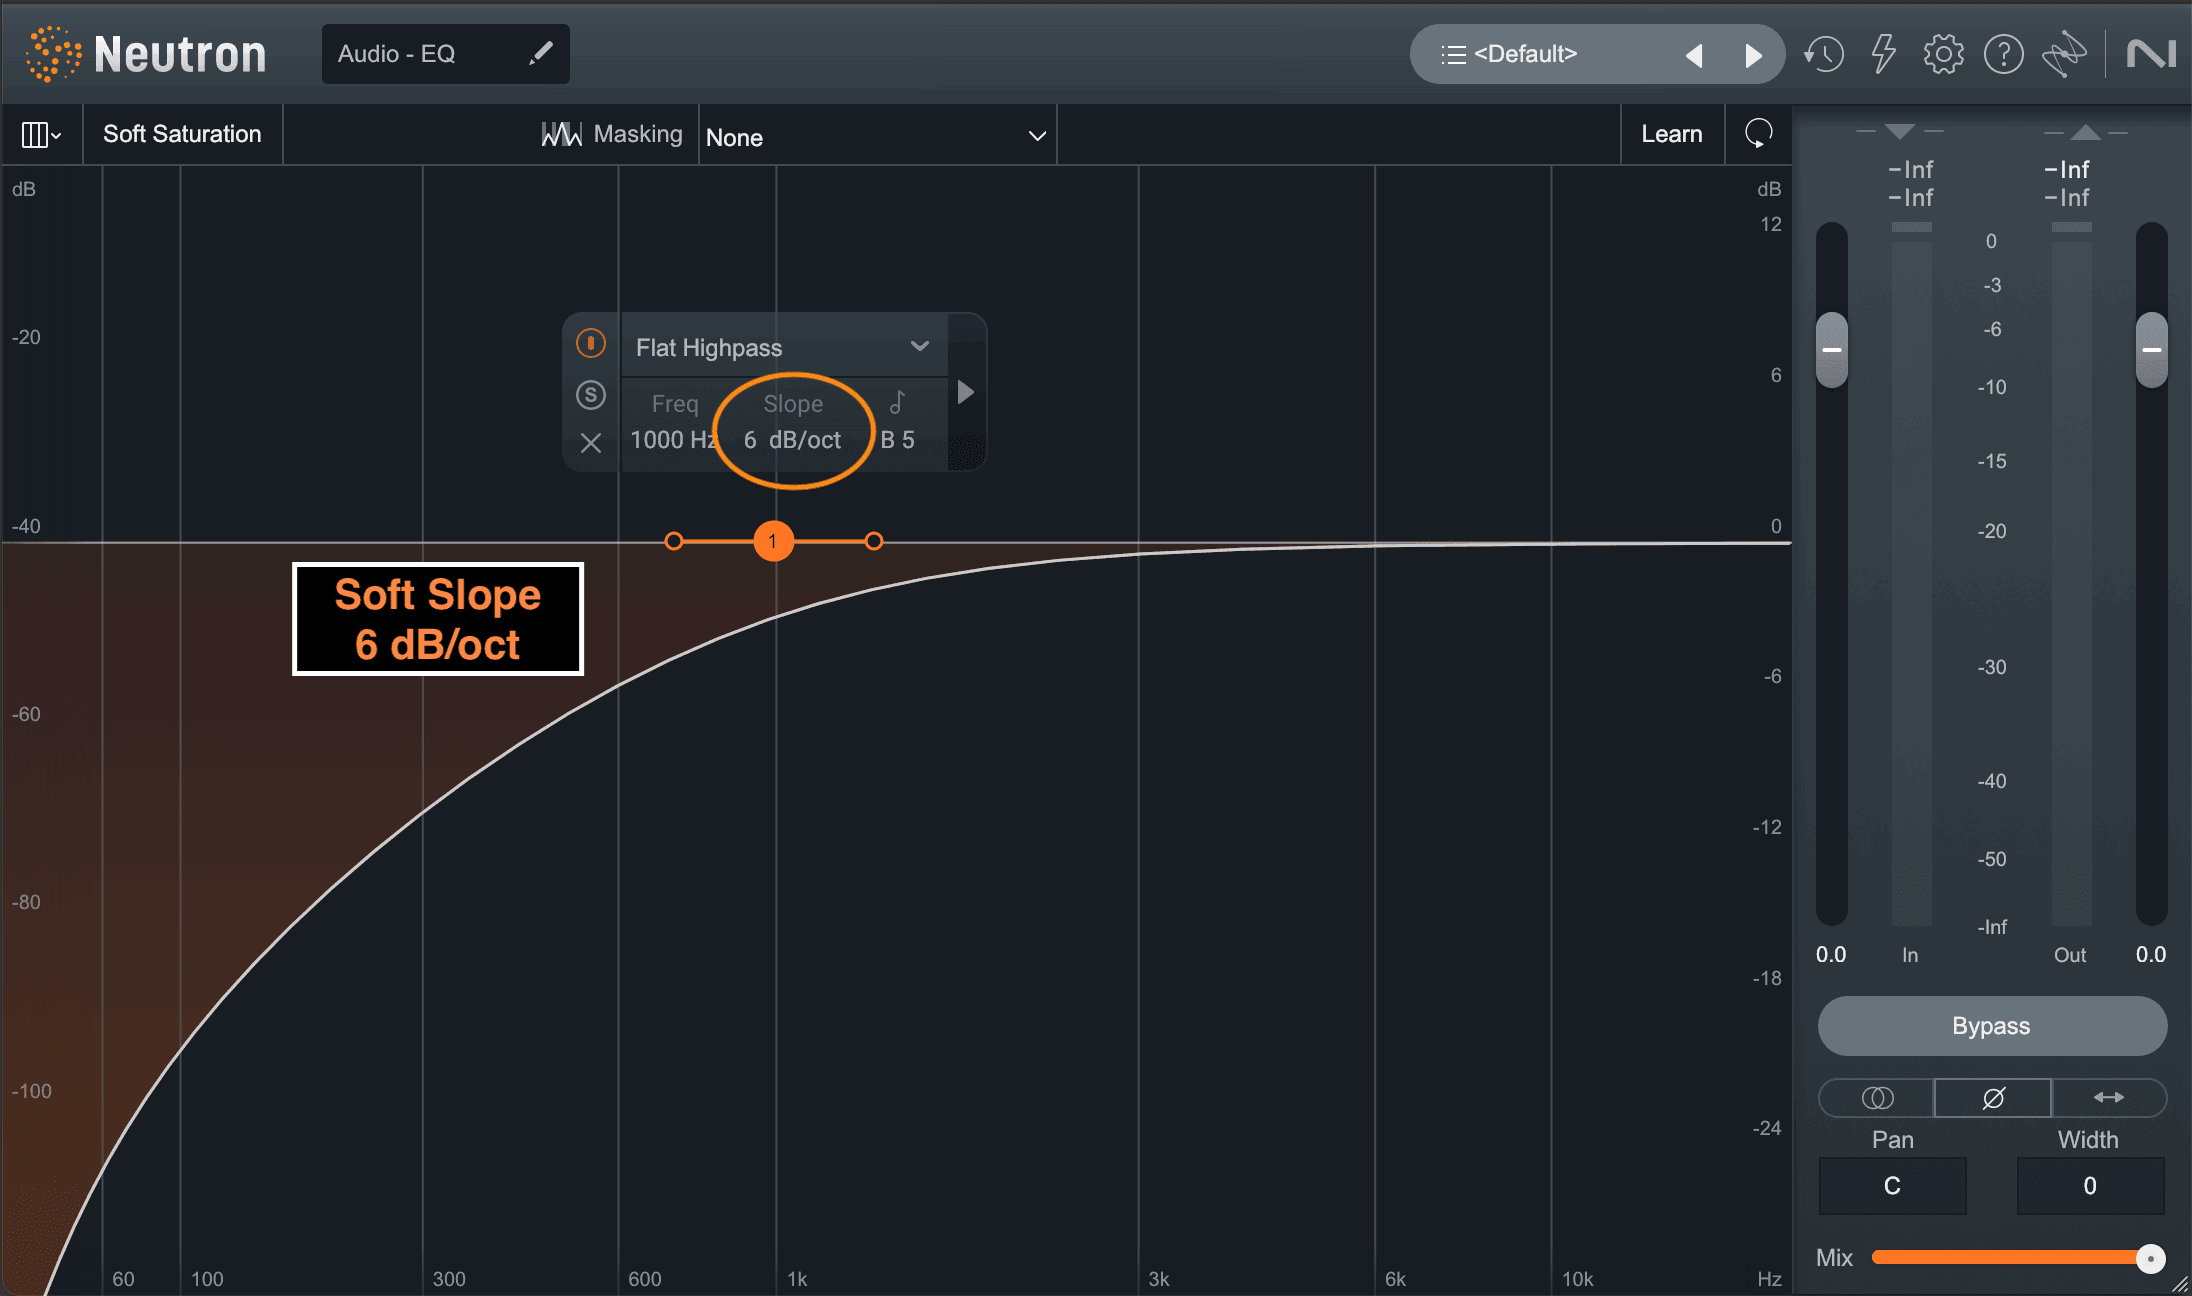
Task: Click the B 5 note value
Action: click(897, 440)
